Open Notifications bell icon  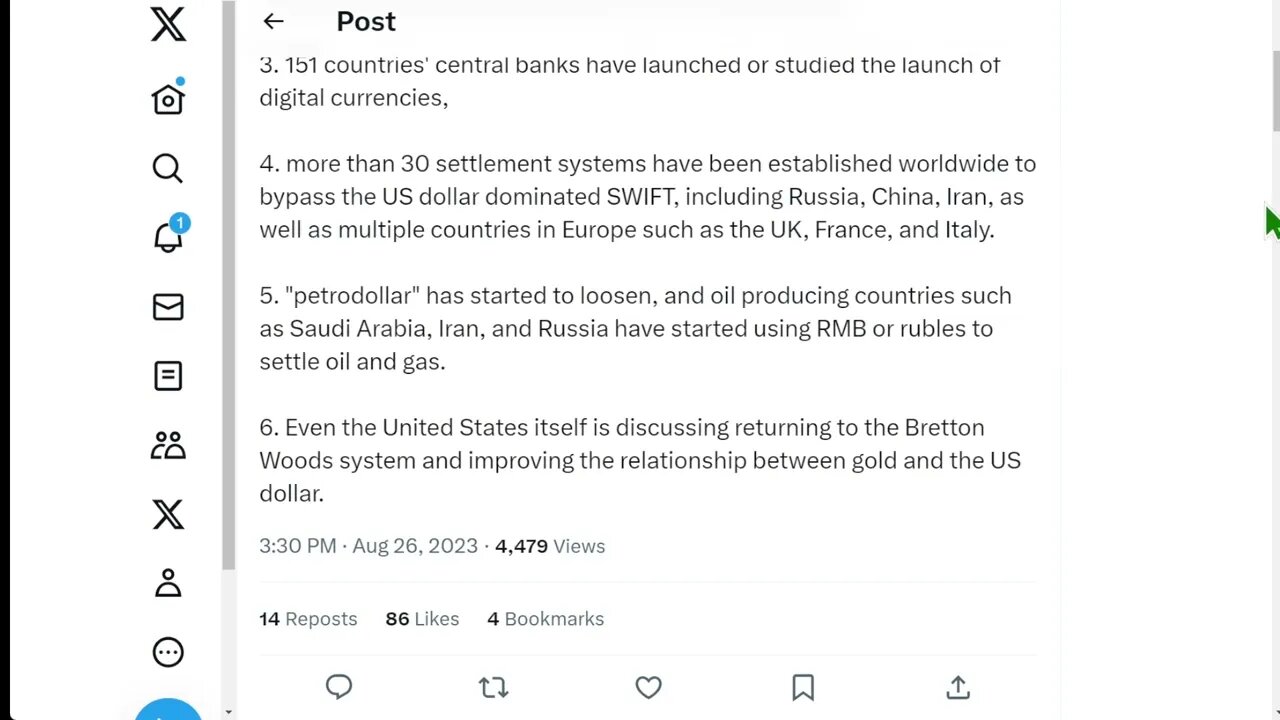(x=168, y=237)
